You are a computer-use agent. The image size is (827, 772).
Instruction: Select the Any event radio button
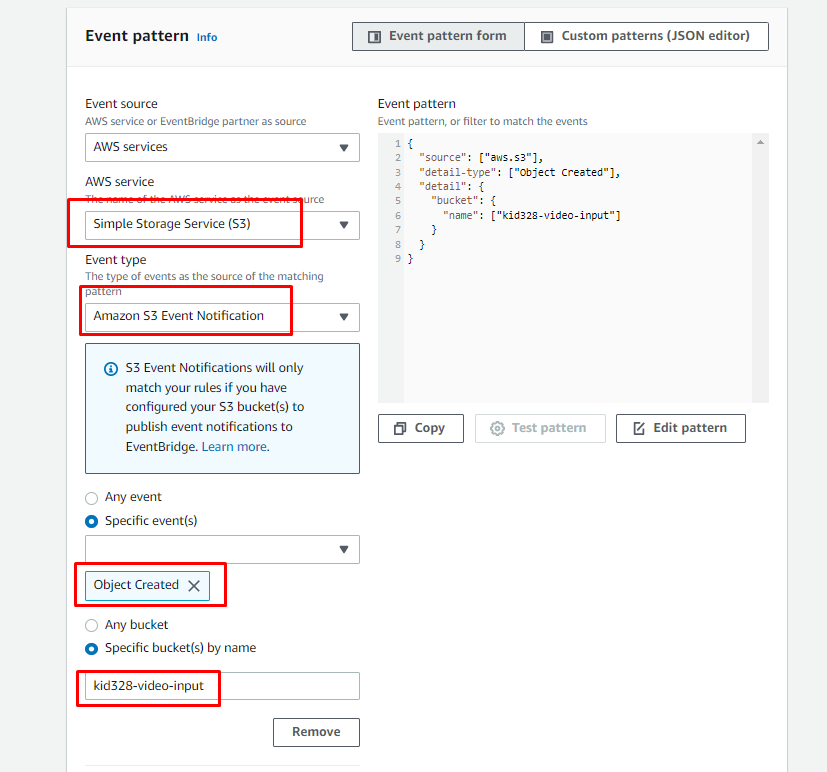(92, 497)
